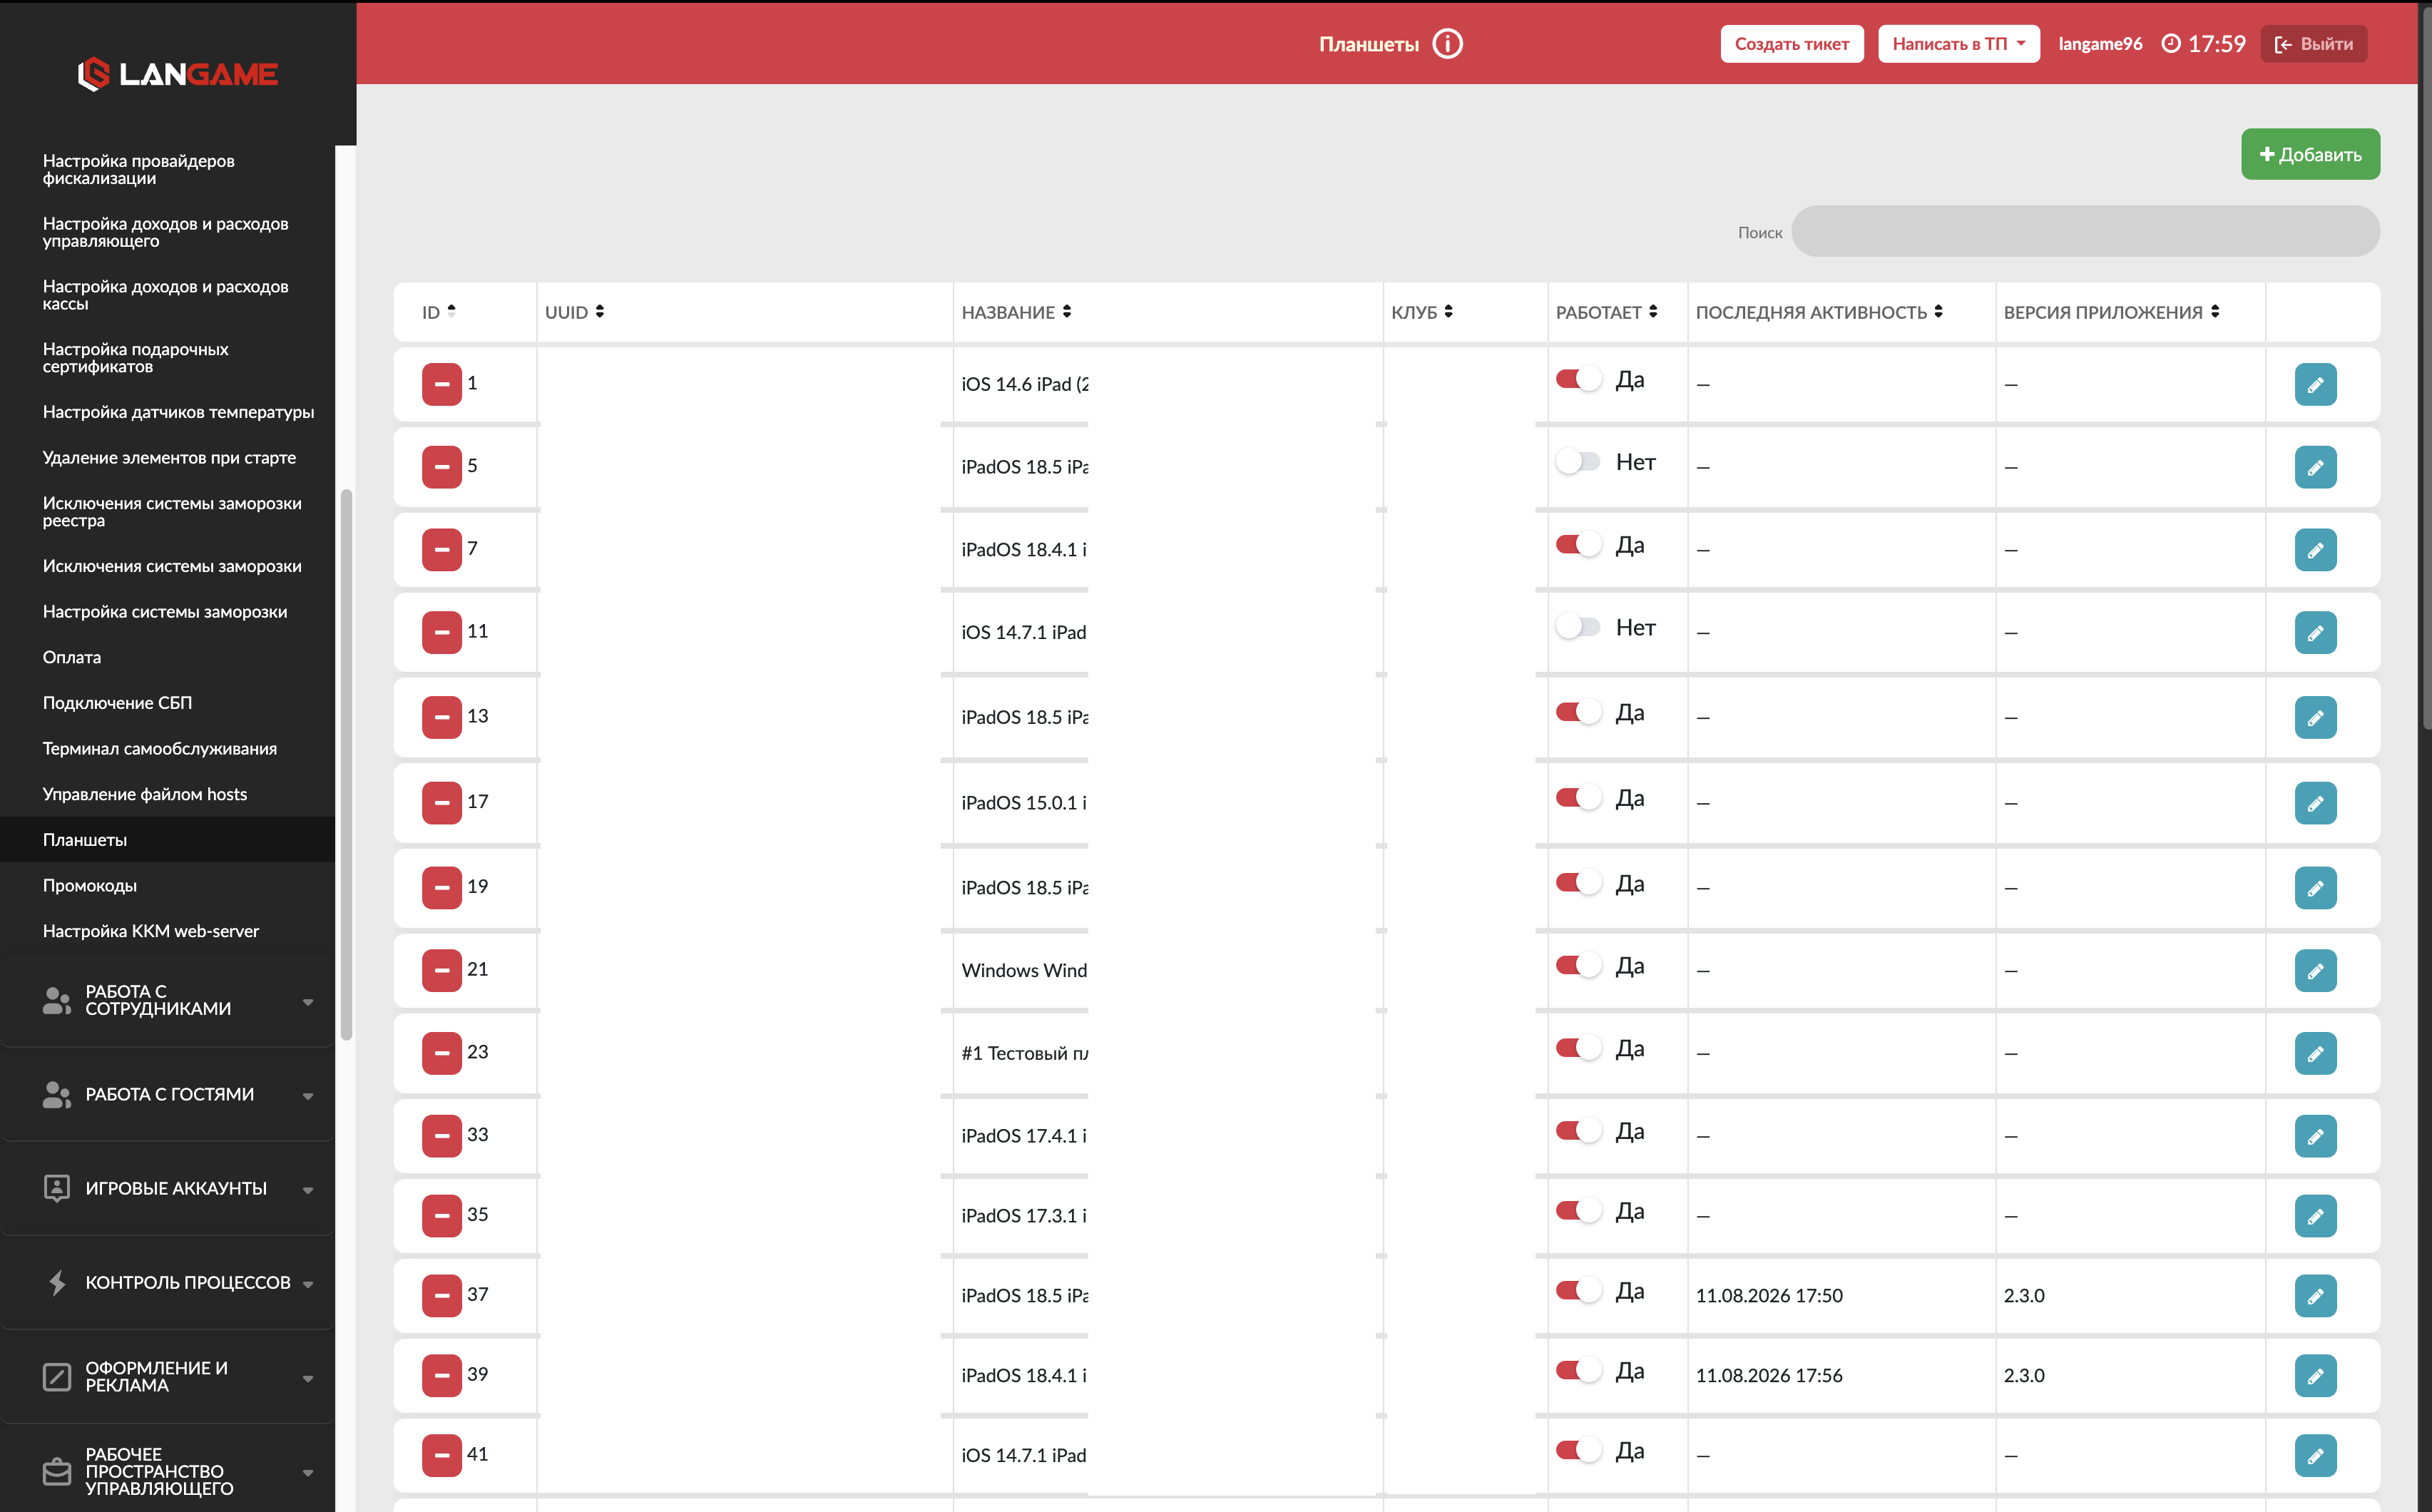Disable Работает switch for tablet ID 37
This screenshot has width=2432, height=1512.
[1578, 1291]
